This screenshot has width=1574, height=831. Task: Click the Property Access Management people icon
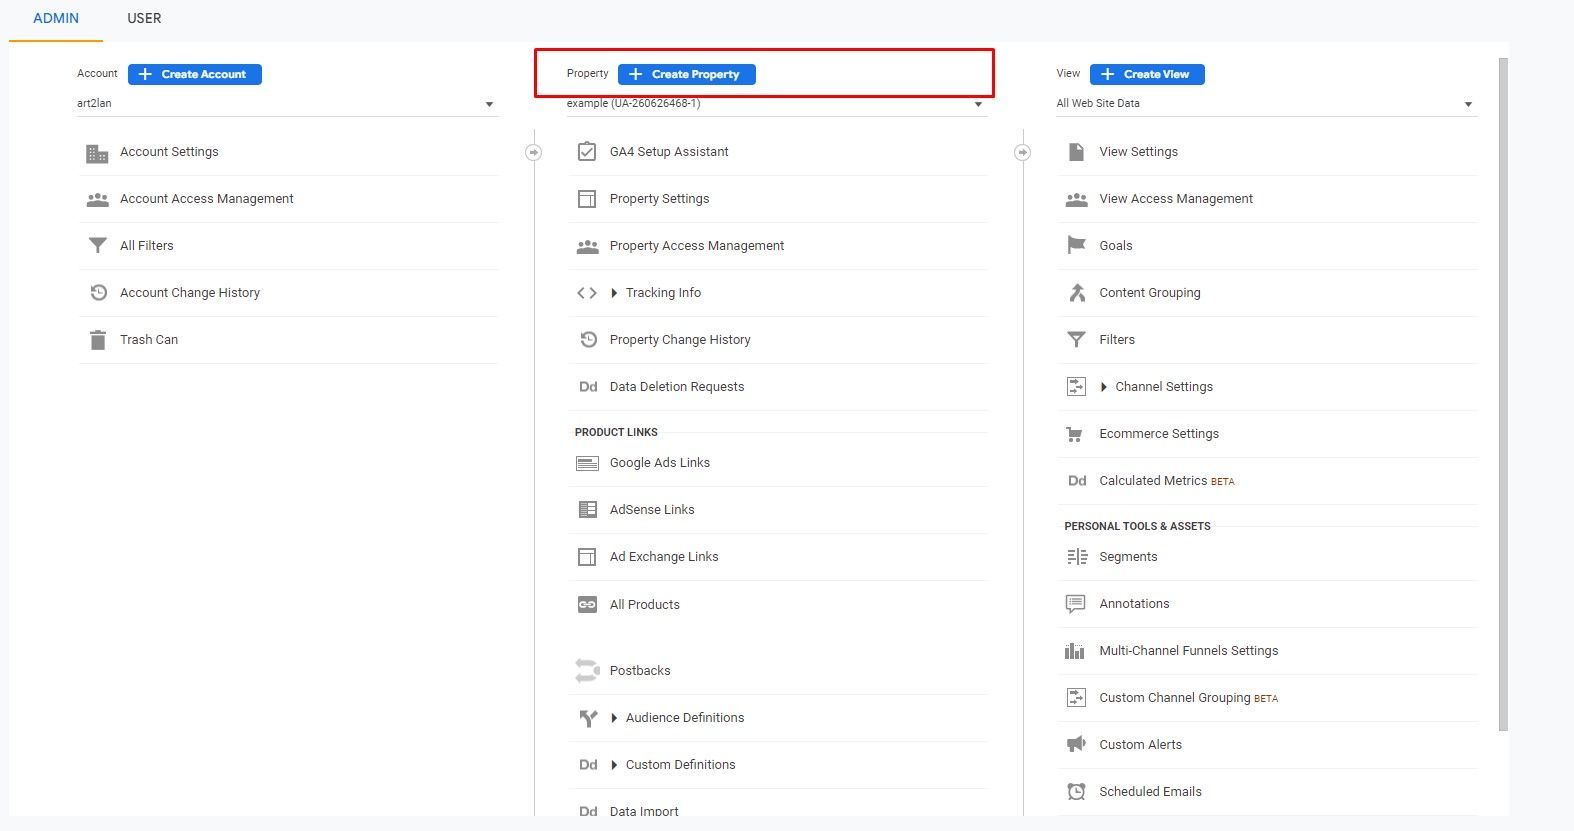587,246
